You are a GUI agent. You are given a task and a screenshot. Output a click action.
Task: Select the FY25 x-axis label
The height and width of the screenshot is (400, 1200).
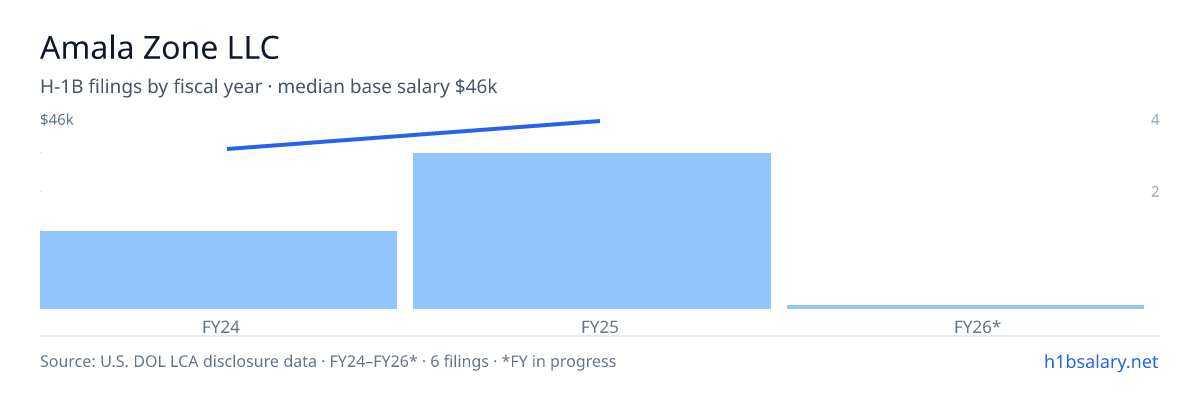(592, 326)
